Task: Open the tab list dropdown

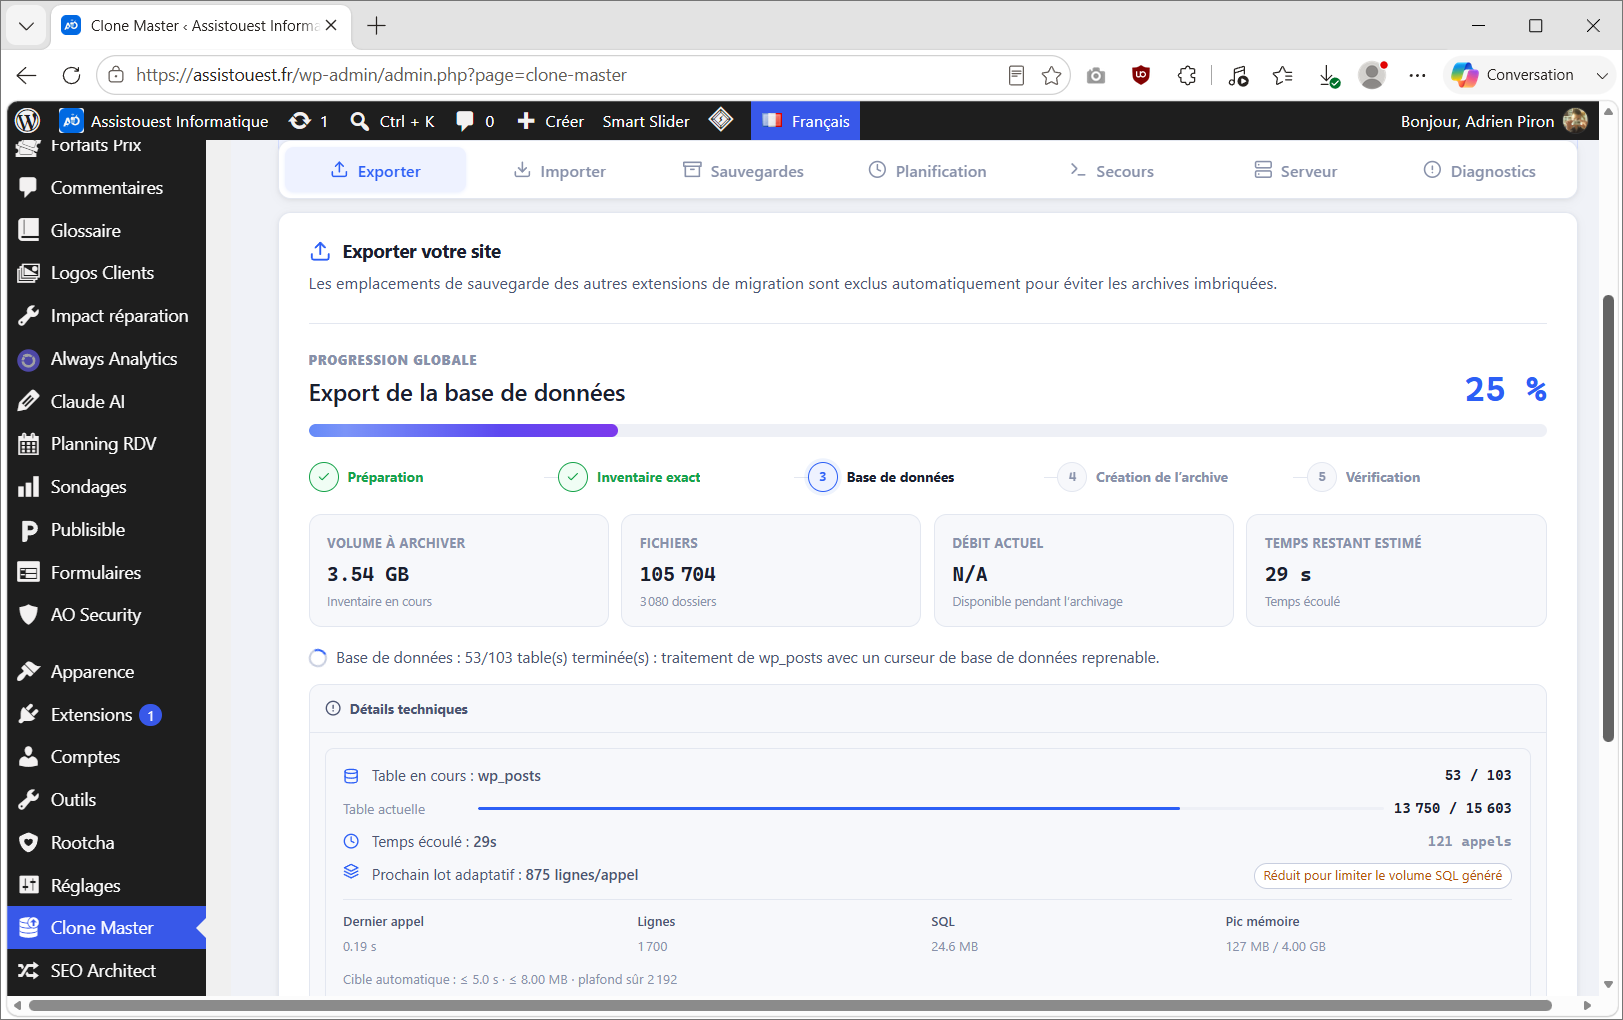Action: pos(26,26)
